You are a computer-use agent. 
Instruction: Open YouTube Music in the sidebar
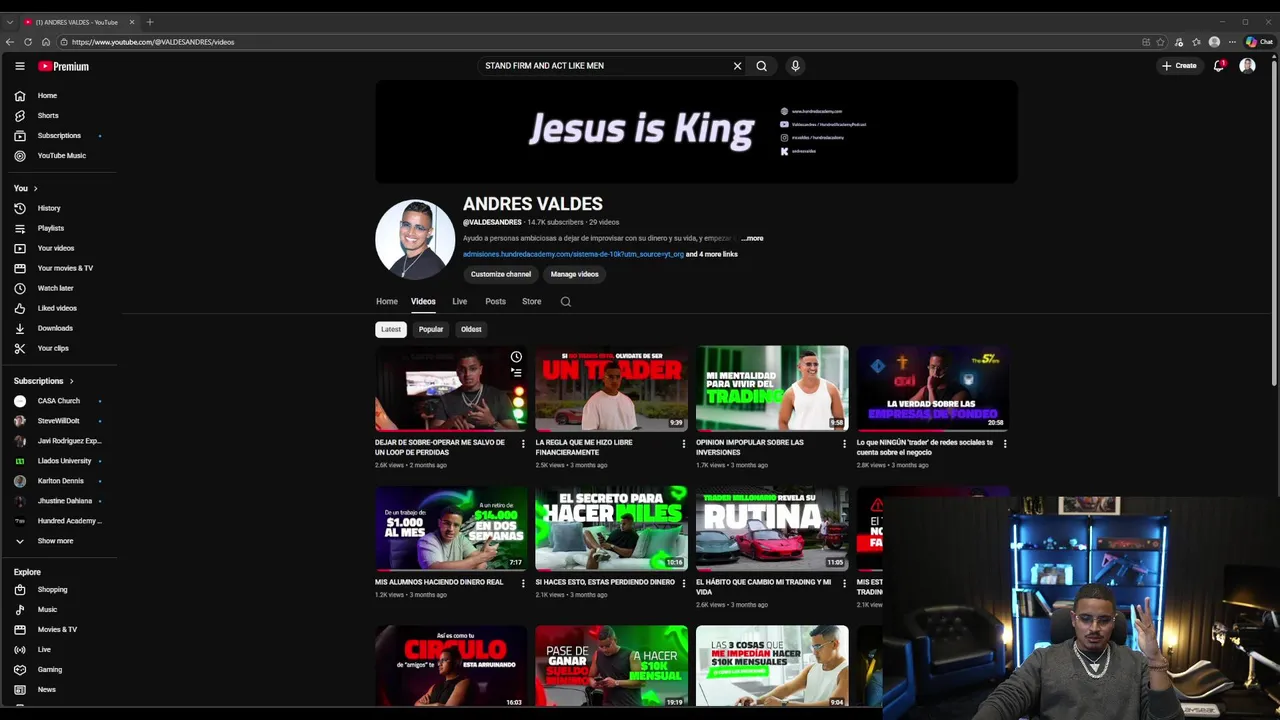59,156
